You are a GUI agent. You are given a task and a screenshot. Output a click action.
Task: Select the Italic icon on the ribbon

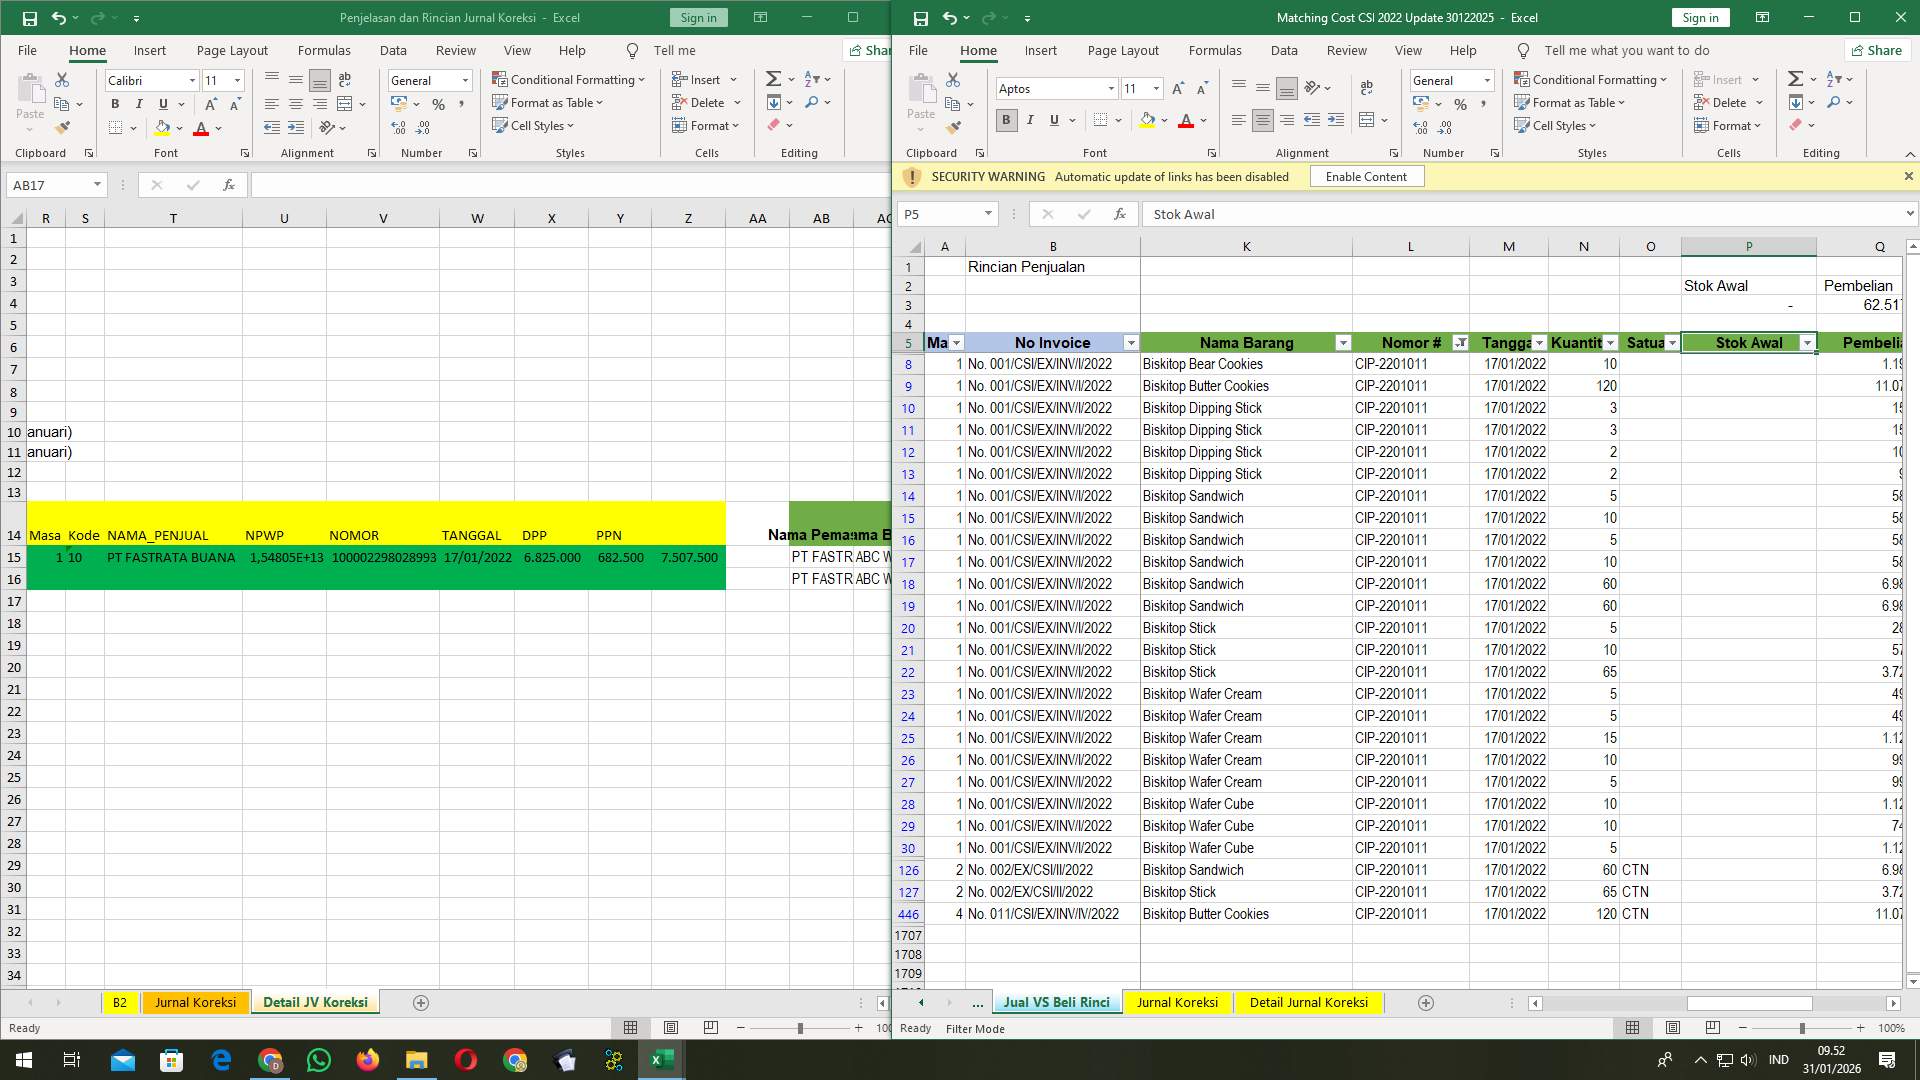[x=1030, y=120]
